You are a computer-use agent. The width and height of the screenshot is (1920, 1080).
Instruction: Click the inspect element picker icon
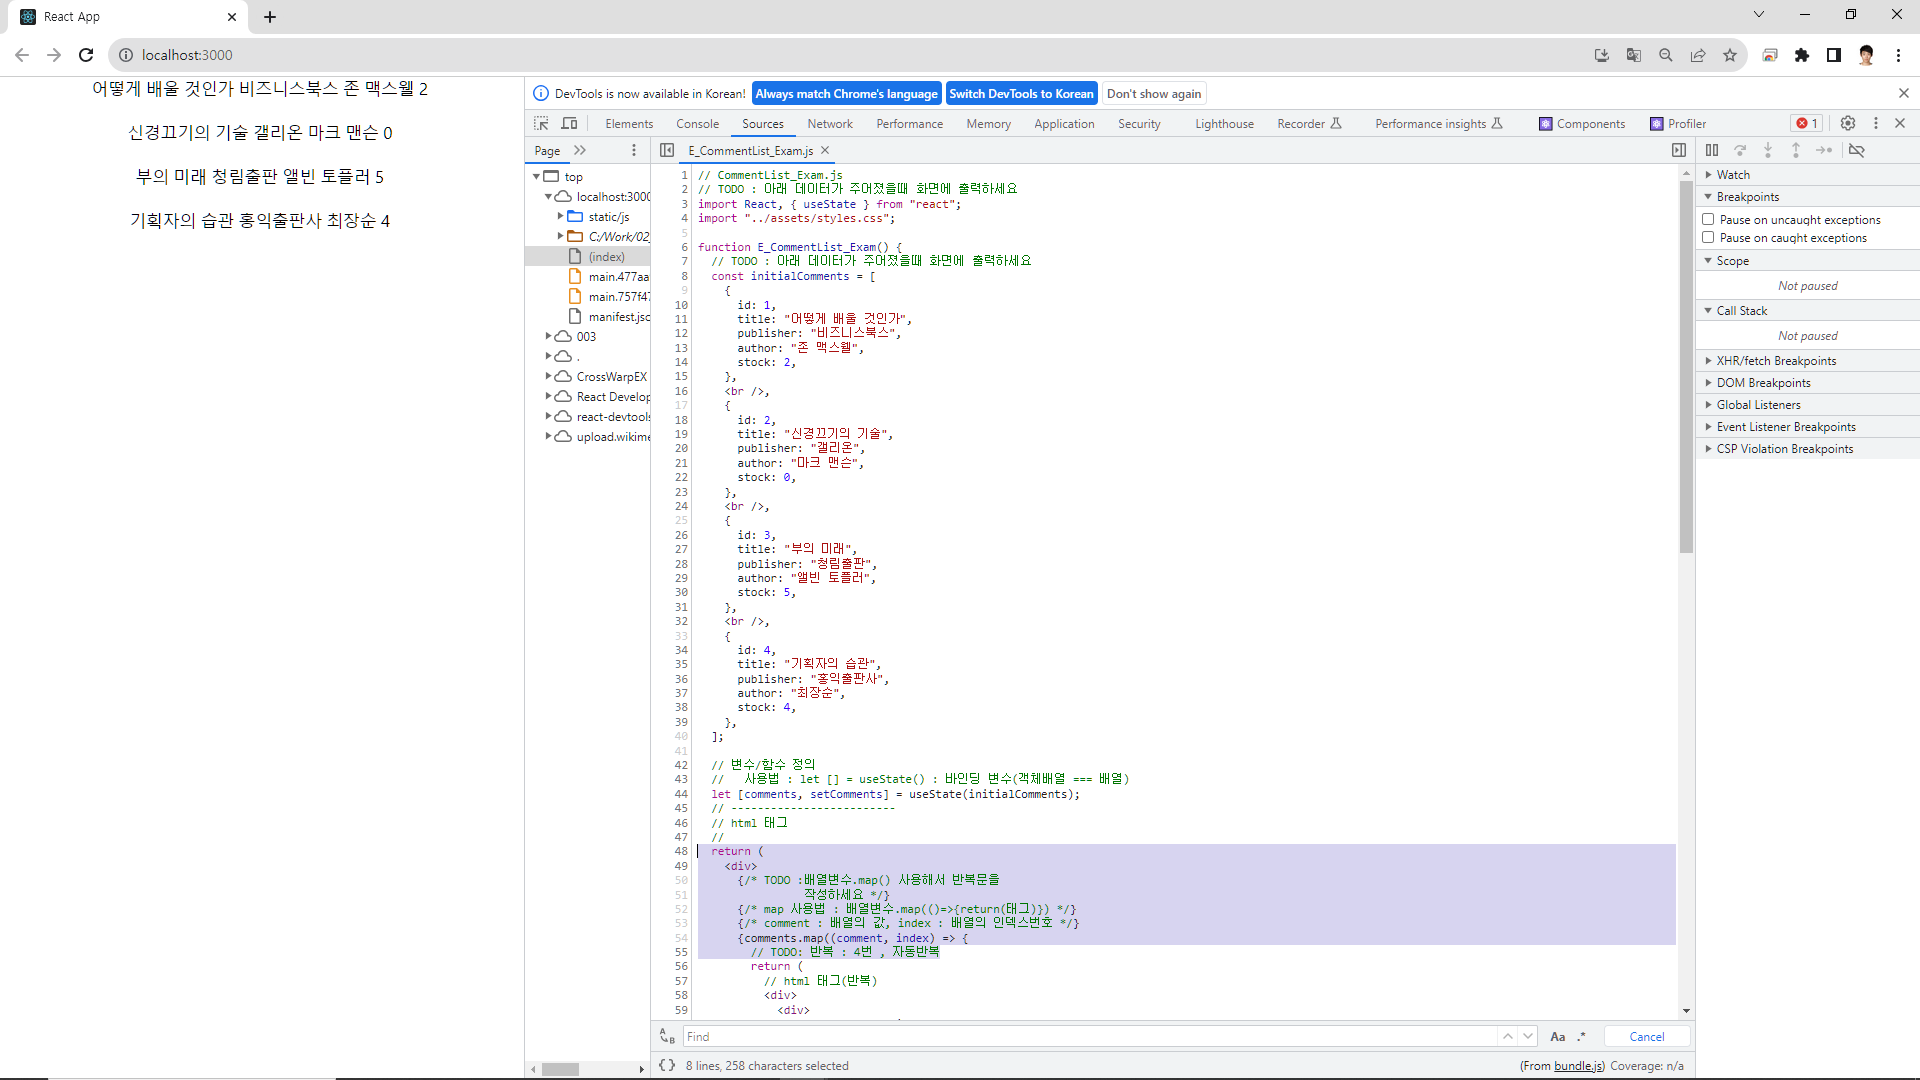click(x=541, y=123)
